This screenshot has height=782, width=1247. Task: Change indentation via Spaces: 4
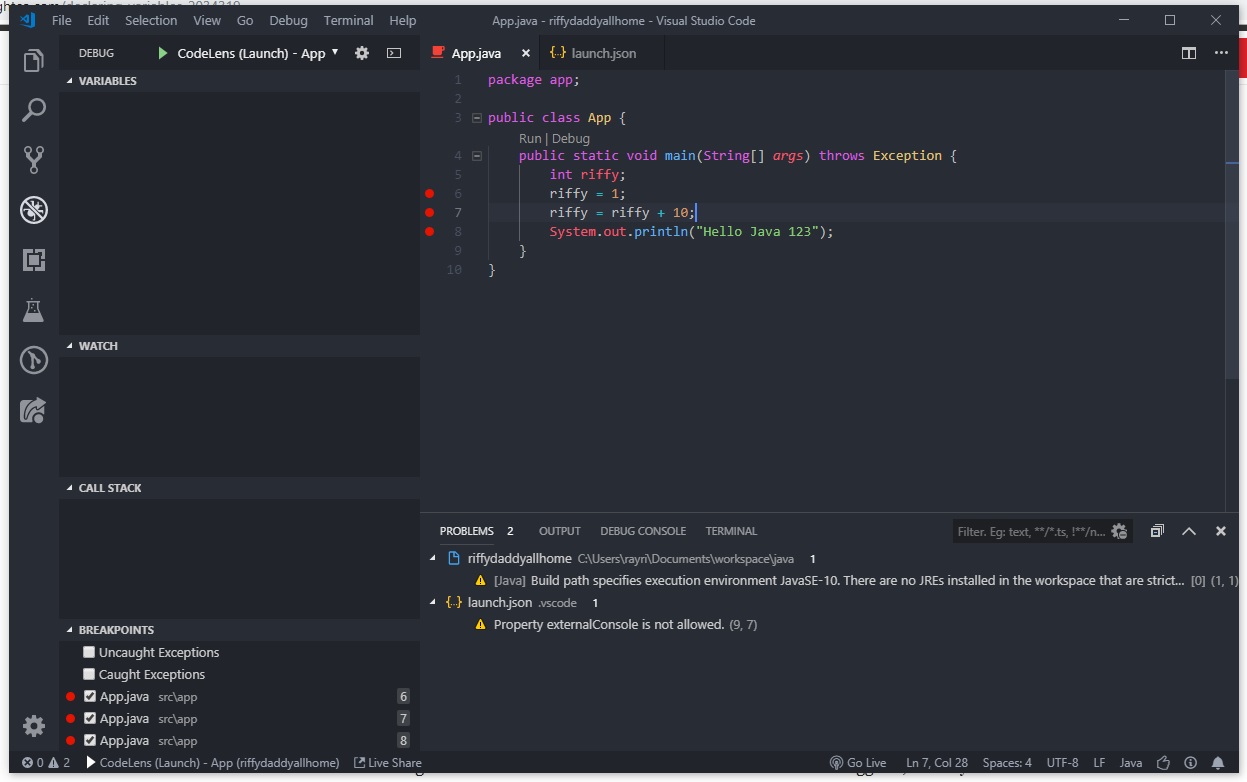tap(1007, 762)
